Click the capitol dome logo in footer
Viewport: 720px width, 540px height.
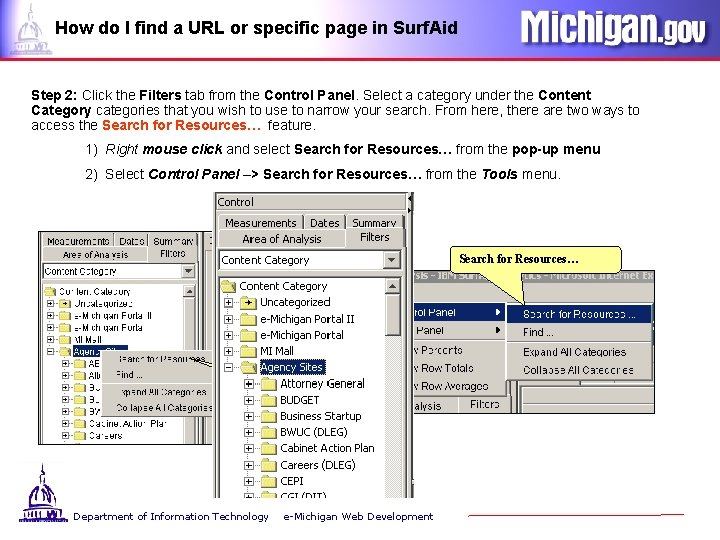(43, 494)
